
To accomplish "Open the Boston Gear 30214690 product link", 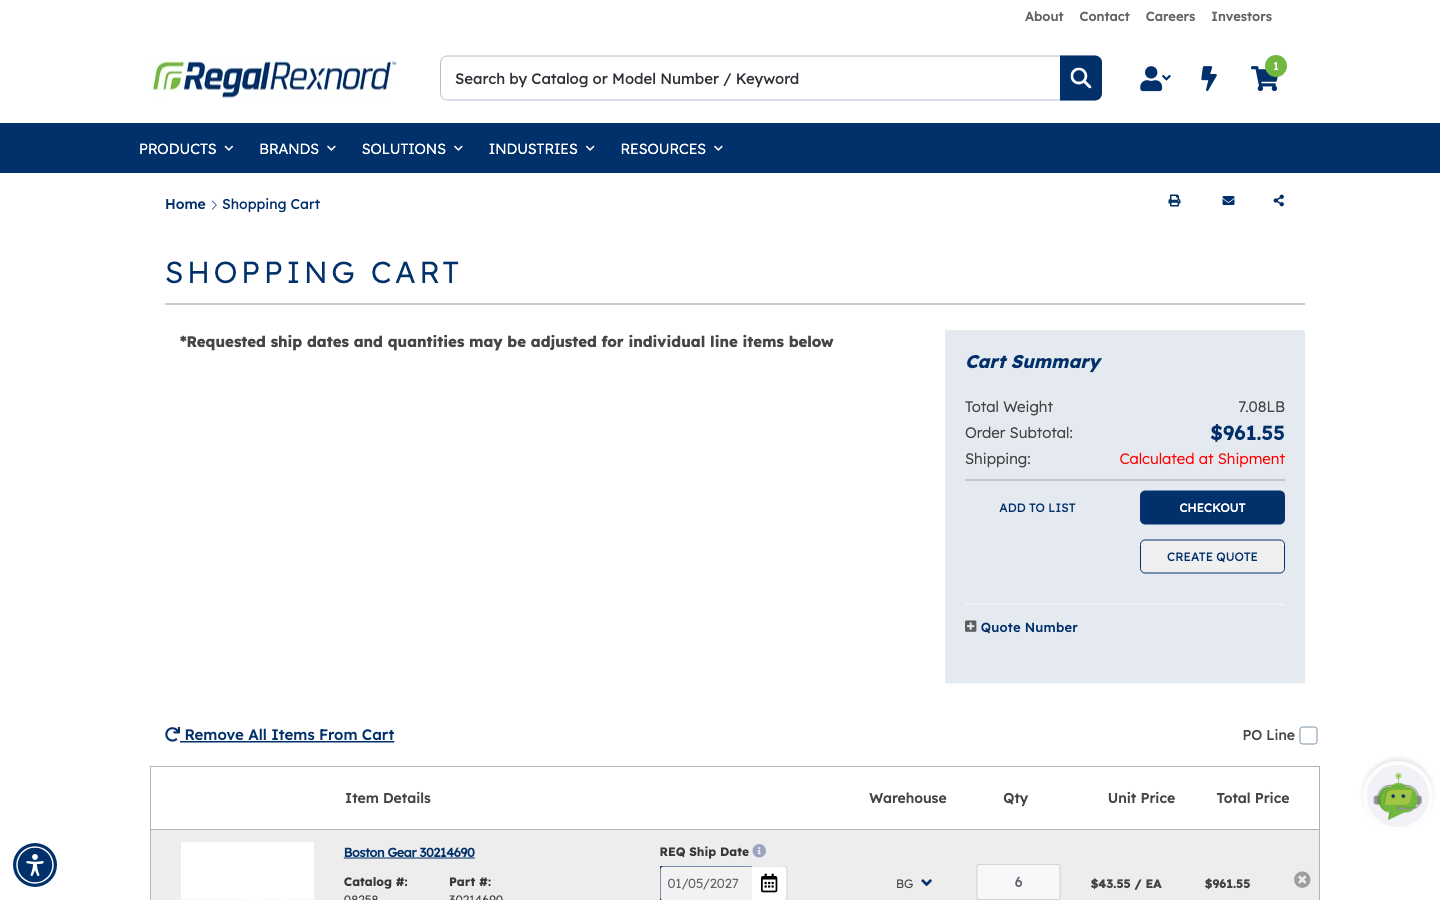I will [409, 853].
